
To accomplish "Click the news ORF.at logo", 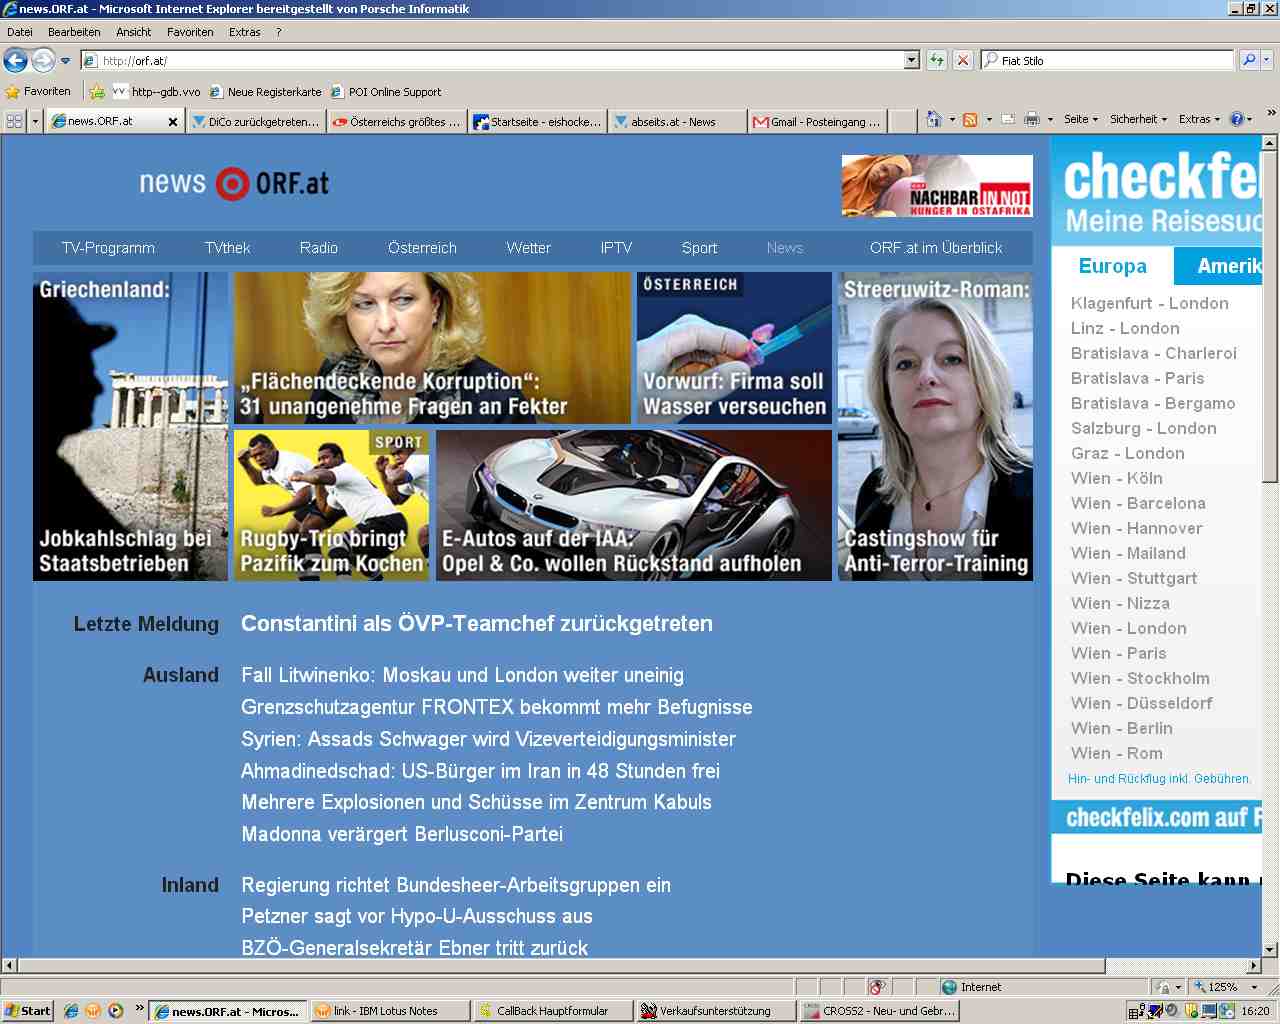I will pyautogui.click(x=234, y=183).
